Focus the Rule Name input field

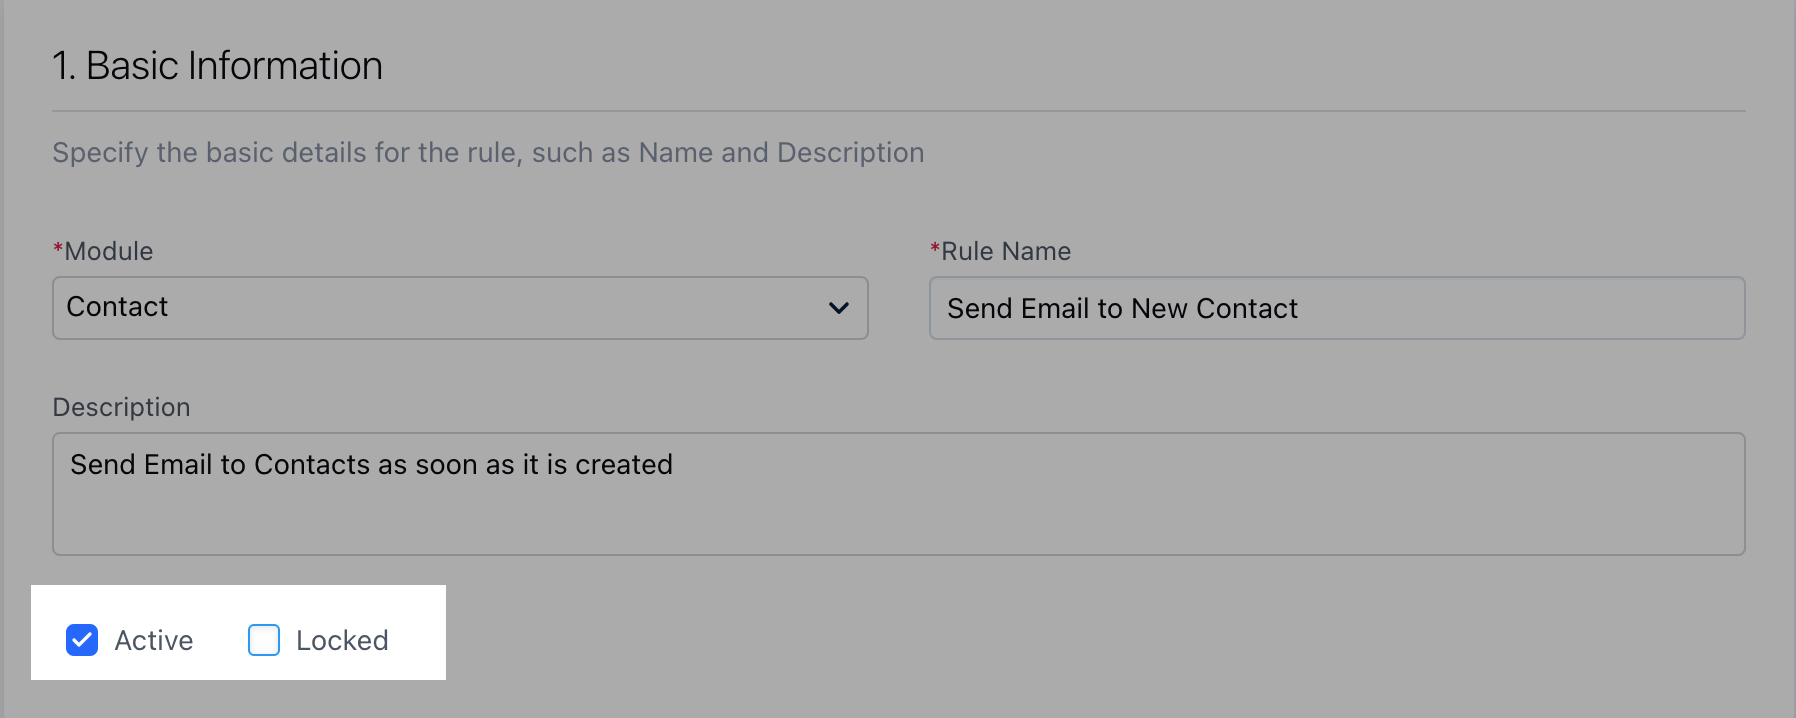1337,308
